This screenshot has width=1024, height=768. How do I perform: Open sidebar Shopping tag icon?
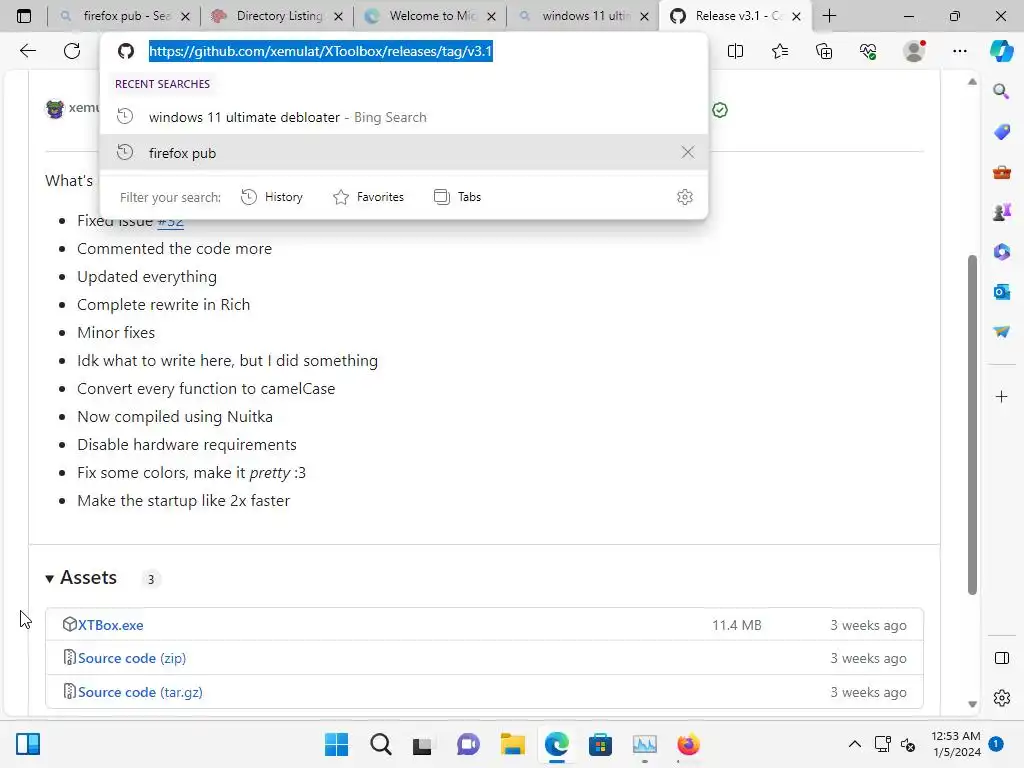[x=1001, y=131]
